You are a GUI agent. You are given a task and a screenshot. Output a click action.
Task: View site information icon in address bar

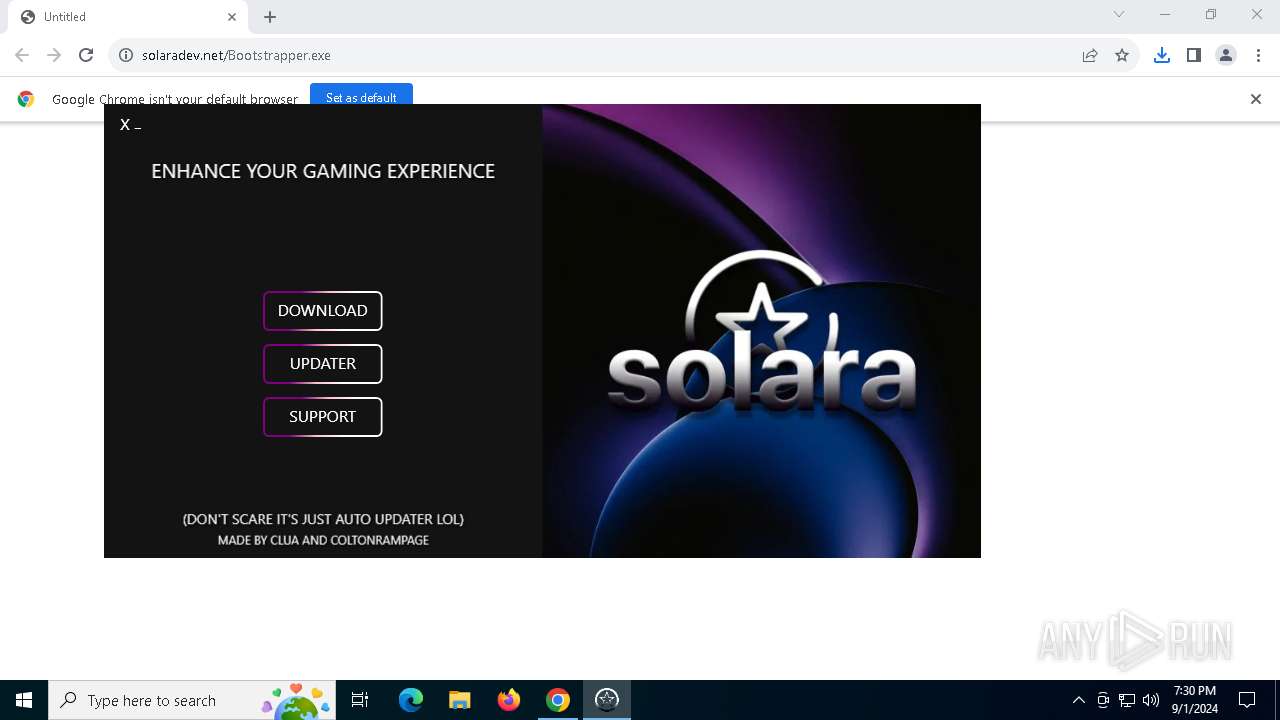pos(126,55)
